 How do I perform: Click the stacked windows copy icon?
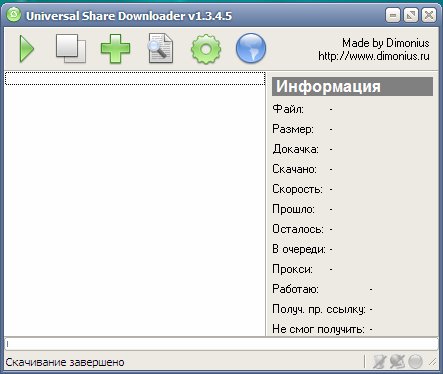pos(71,48)
